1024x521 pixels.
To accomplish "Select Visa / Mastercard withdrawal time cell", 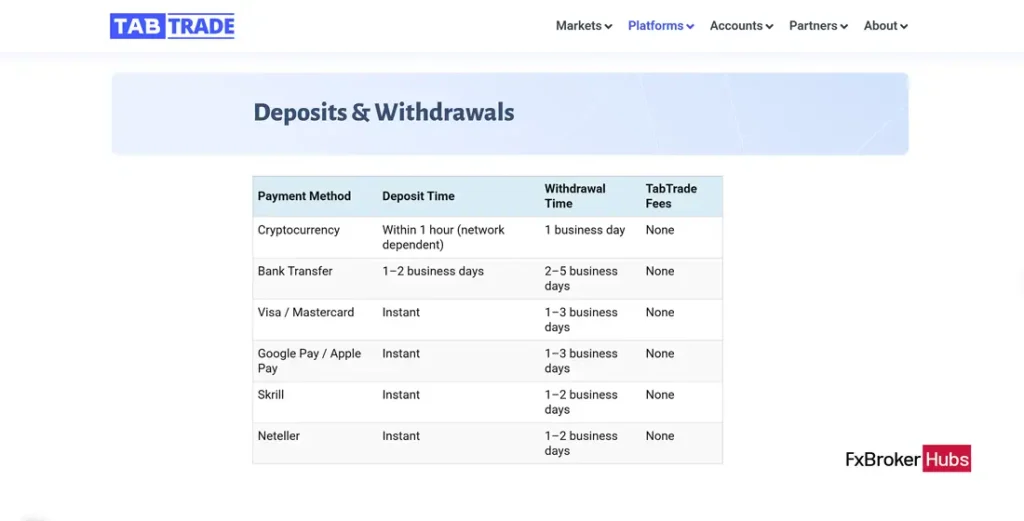I will click(x=581, y=319).
